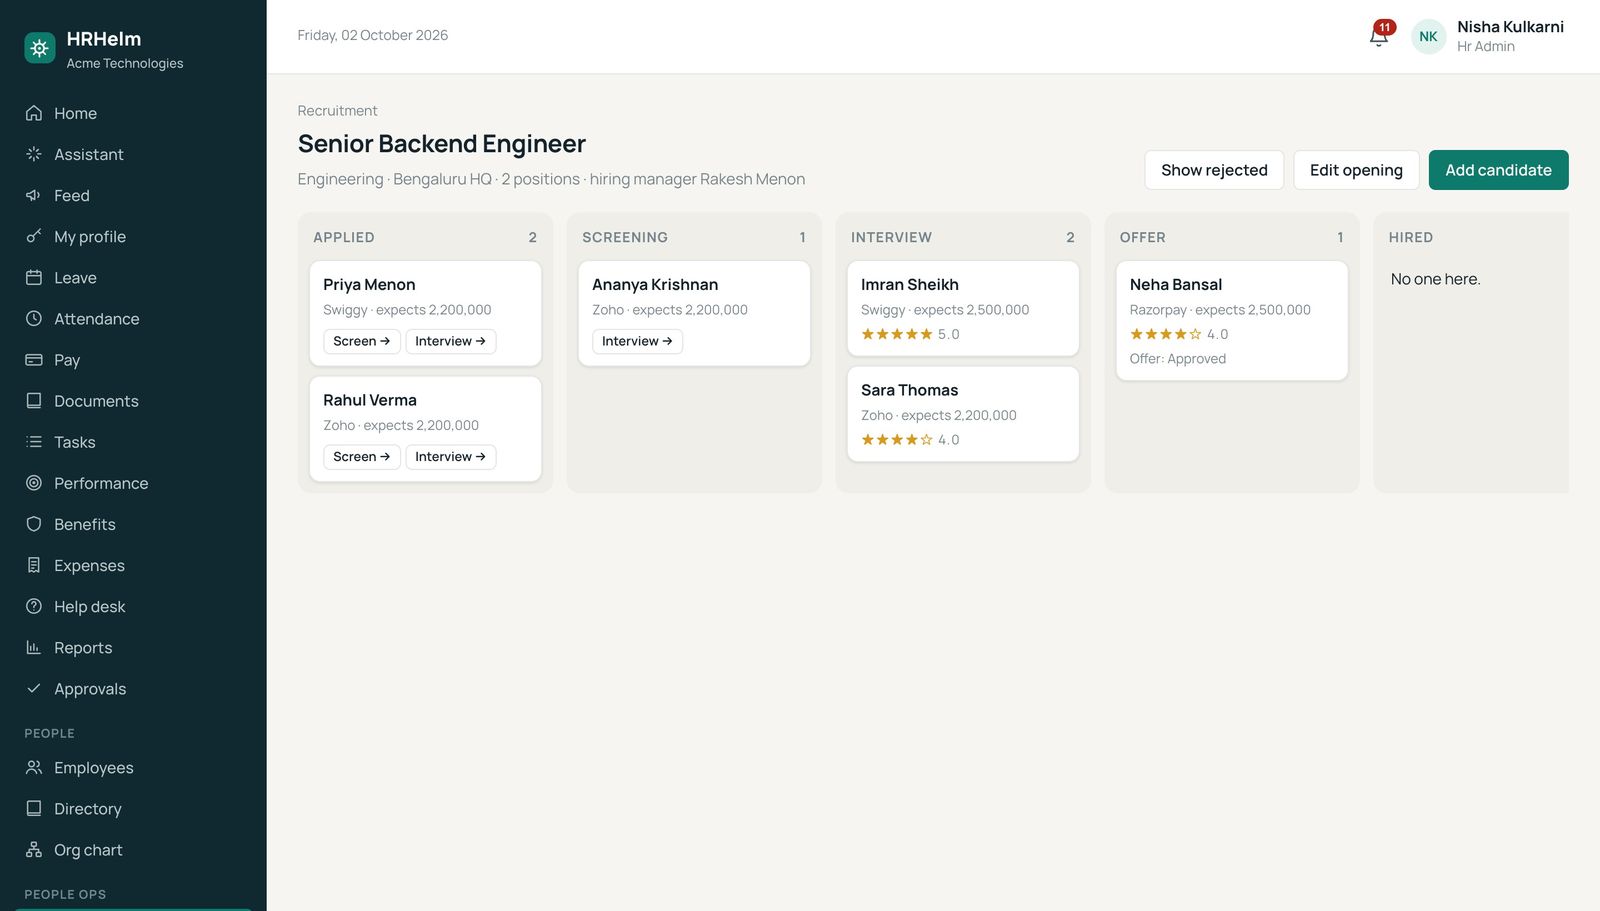Click the Nisha Kulkarni profile name

pyautogui.click(x=1510, y=27)
